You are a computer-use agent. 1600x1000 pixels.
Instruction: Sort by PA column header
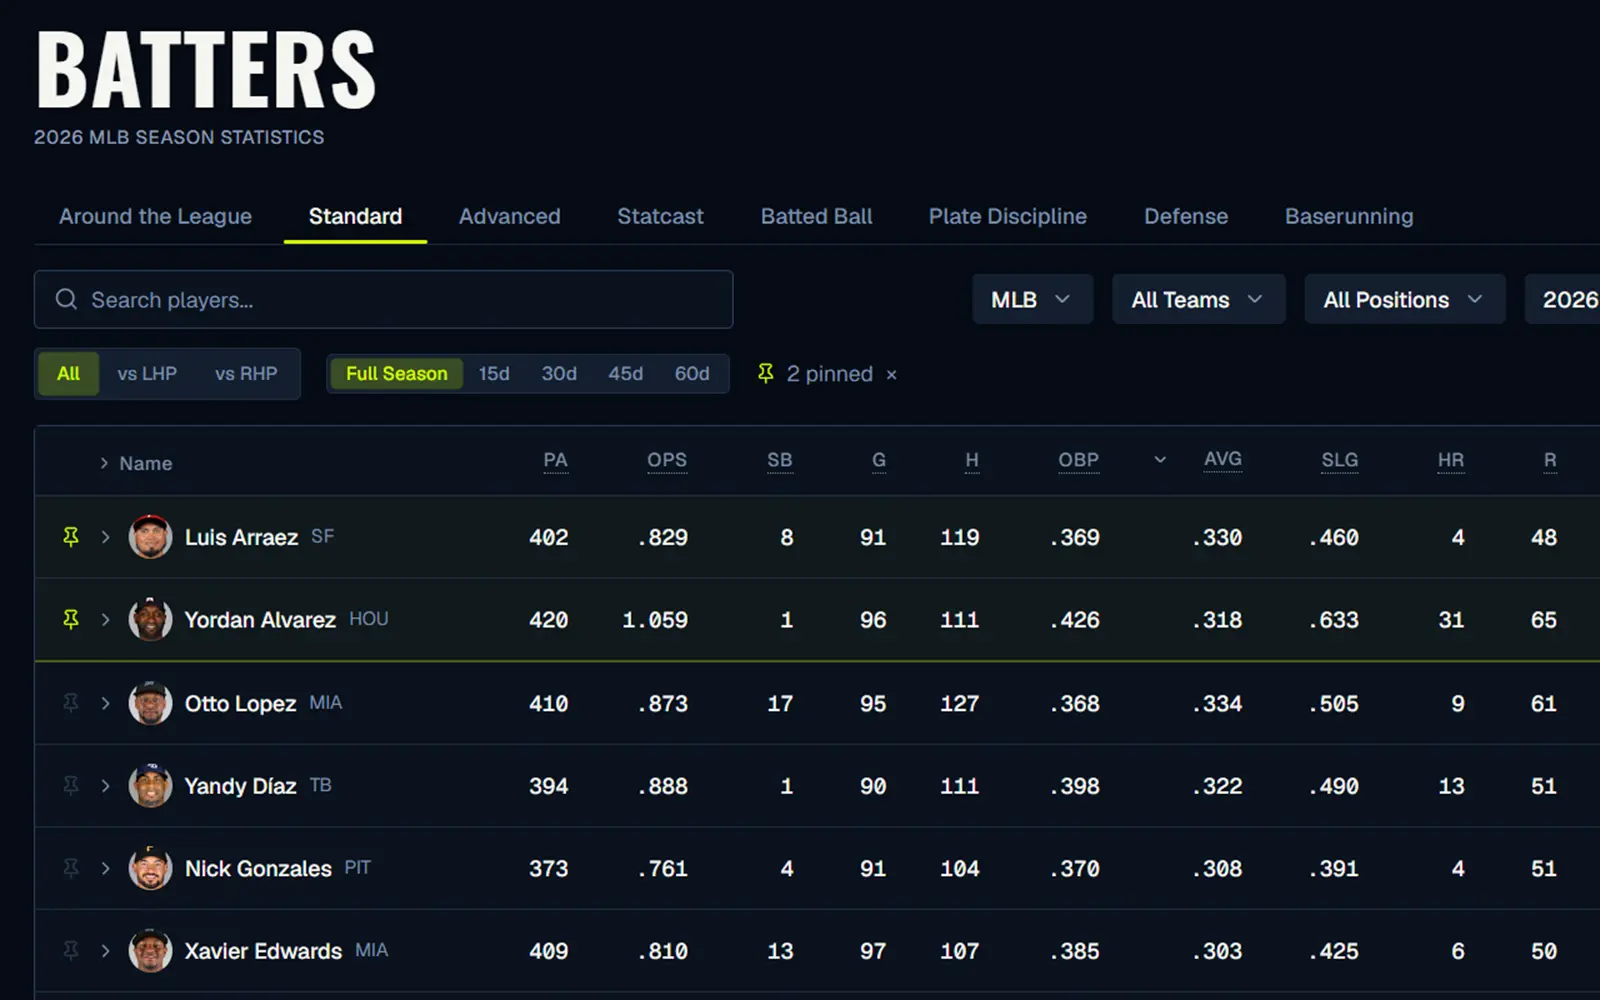pyautogui.click(x=555, y=460)
